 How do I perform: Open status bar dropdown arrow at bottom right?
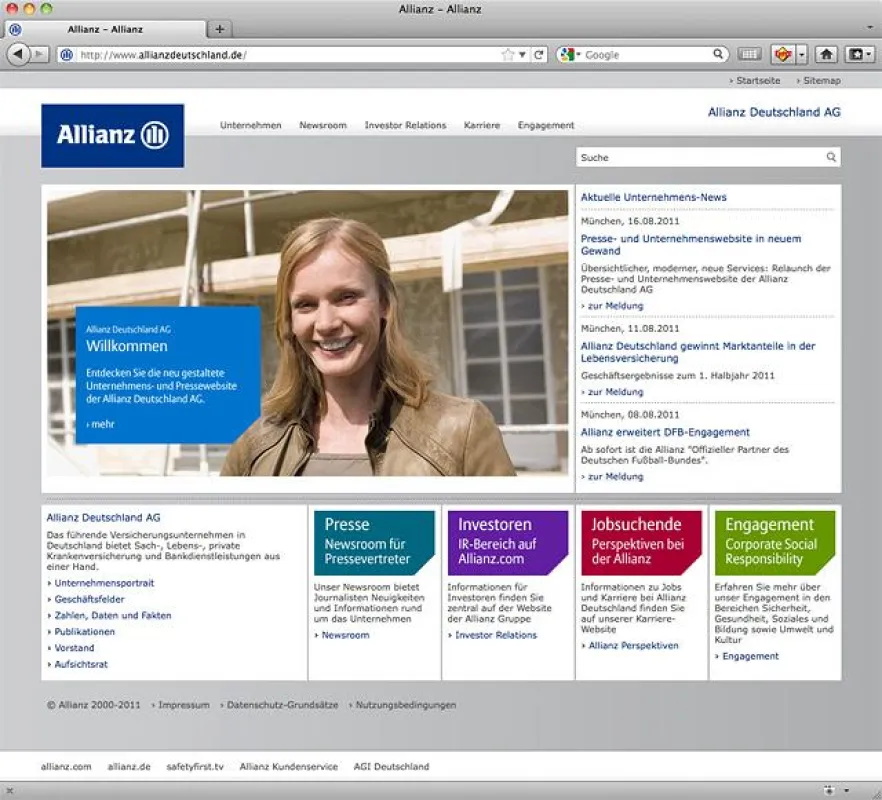click(845, 790)
